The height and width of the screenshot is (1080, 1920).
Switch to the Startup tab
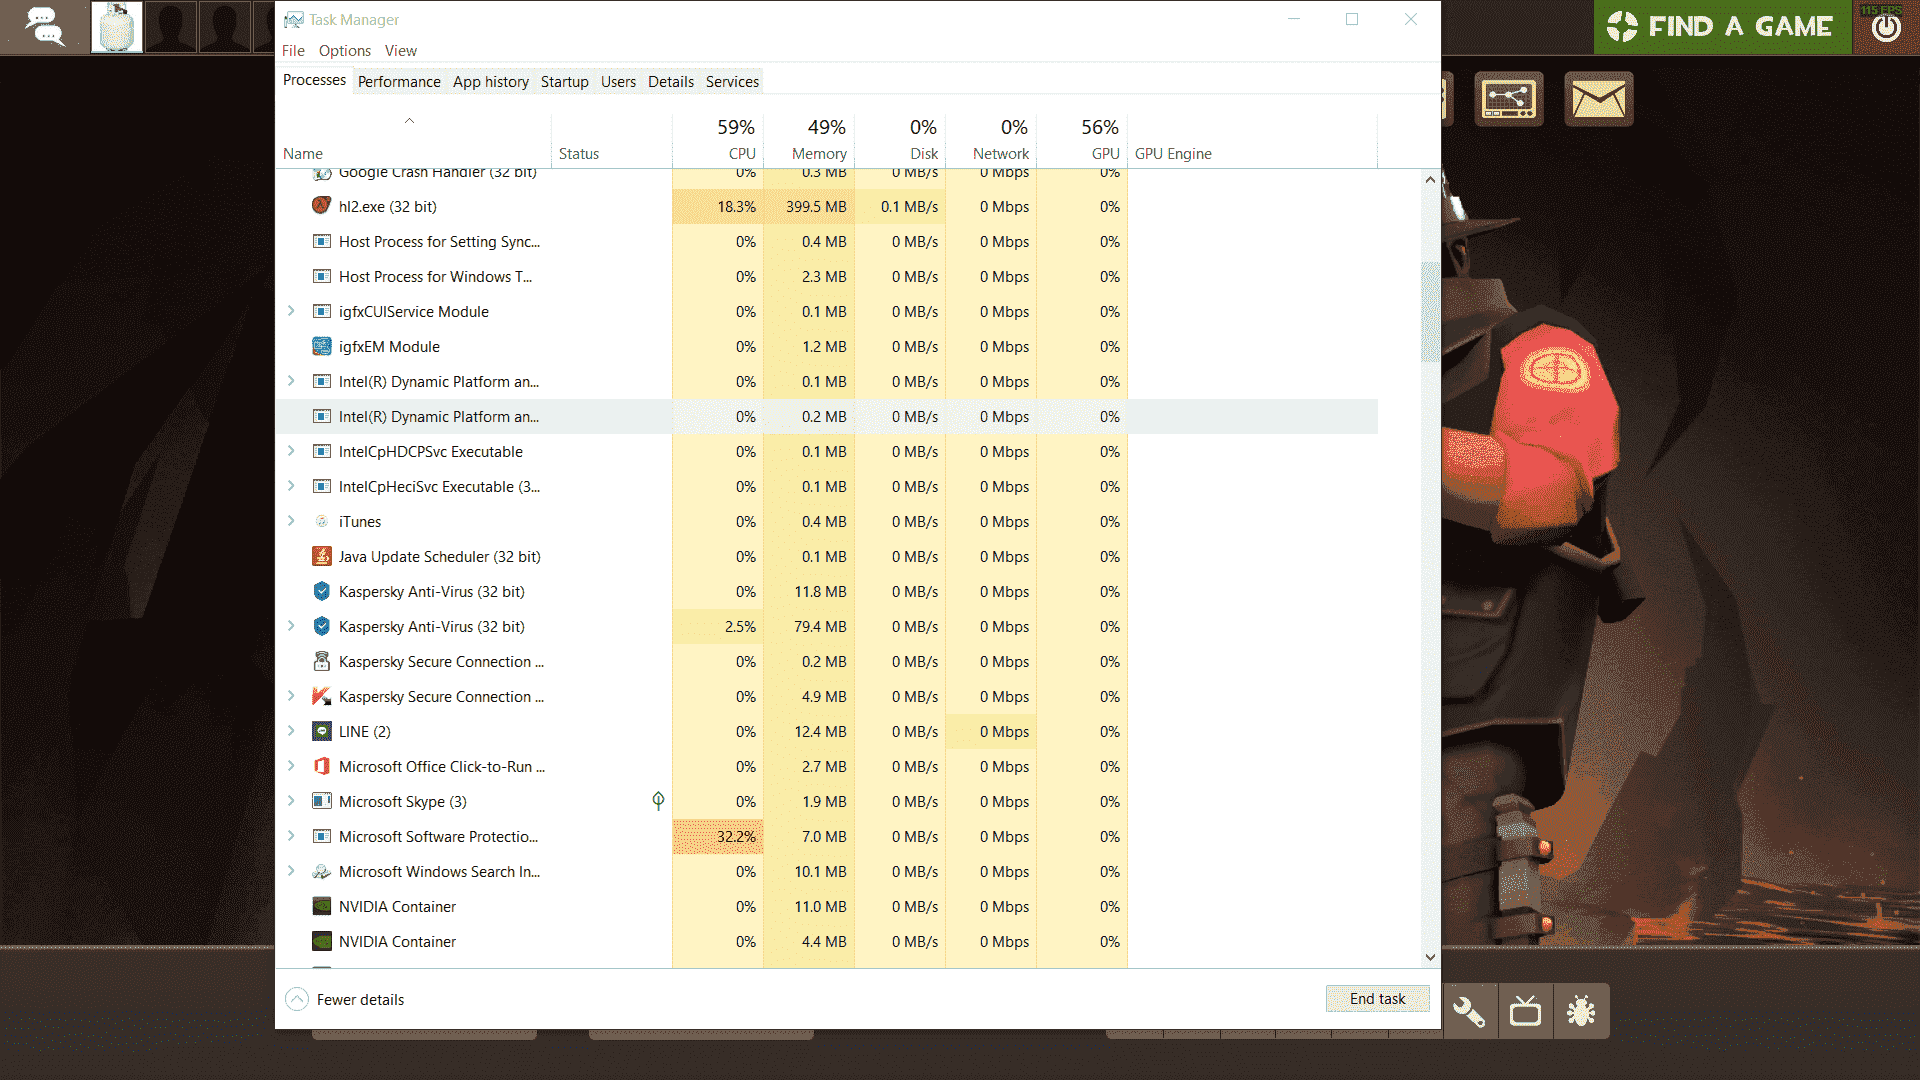[x=565, y=82]
